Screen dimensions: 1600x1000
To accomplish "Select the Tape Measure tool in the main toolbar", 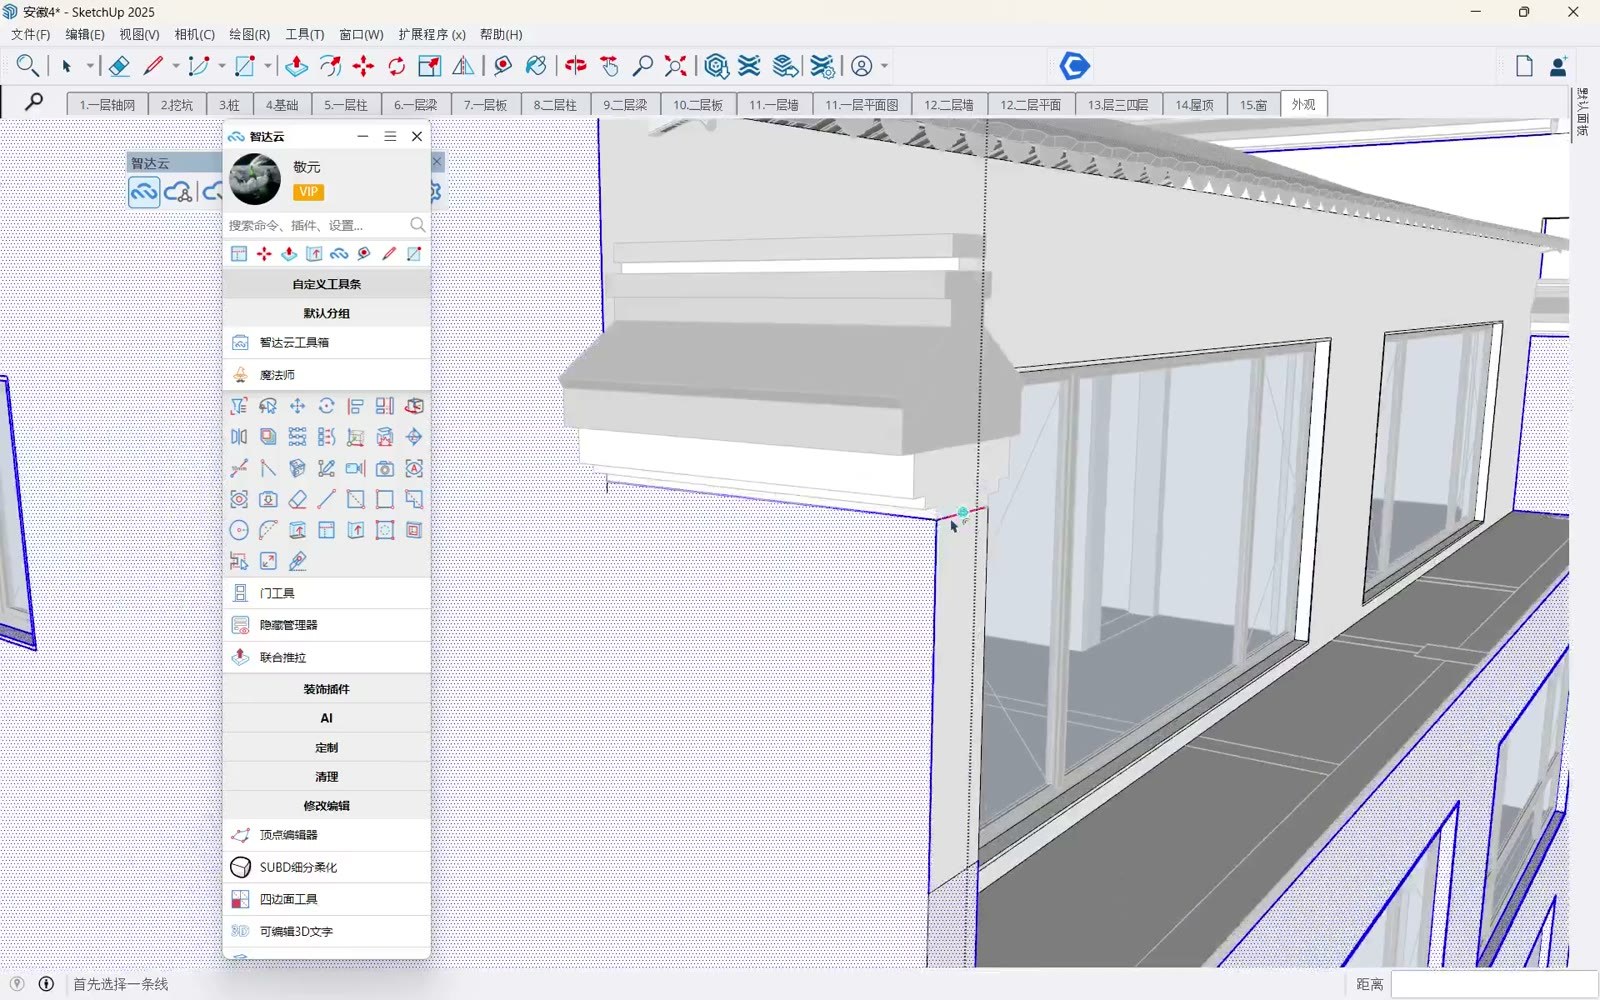I will pos(502,66).
